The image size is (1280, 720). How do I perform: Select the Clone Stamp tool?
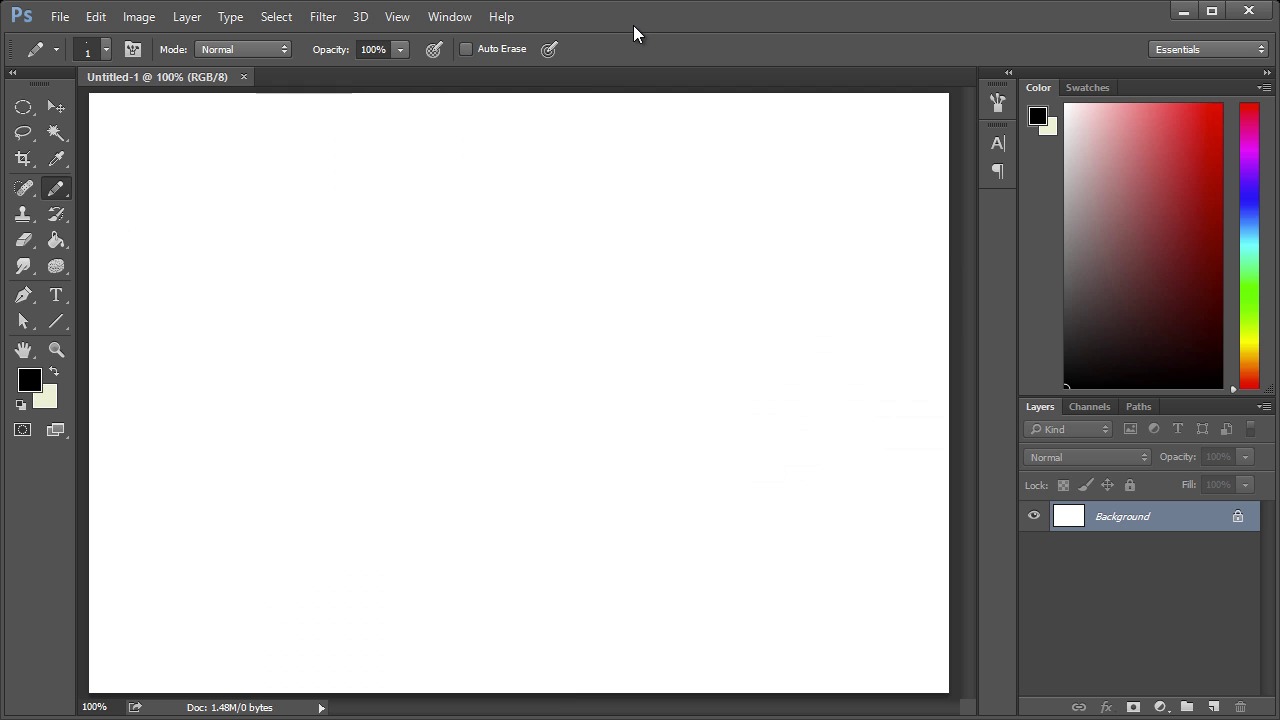coord(23,214)
